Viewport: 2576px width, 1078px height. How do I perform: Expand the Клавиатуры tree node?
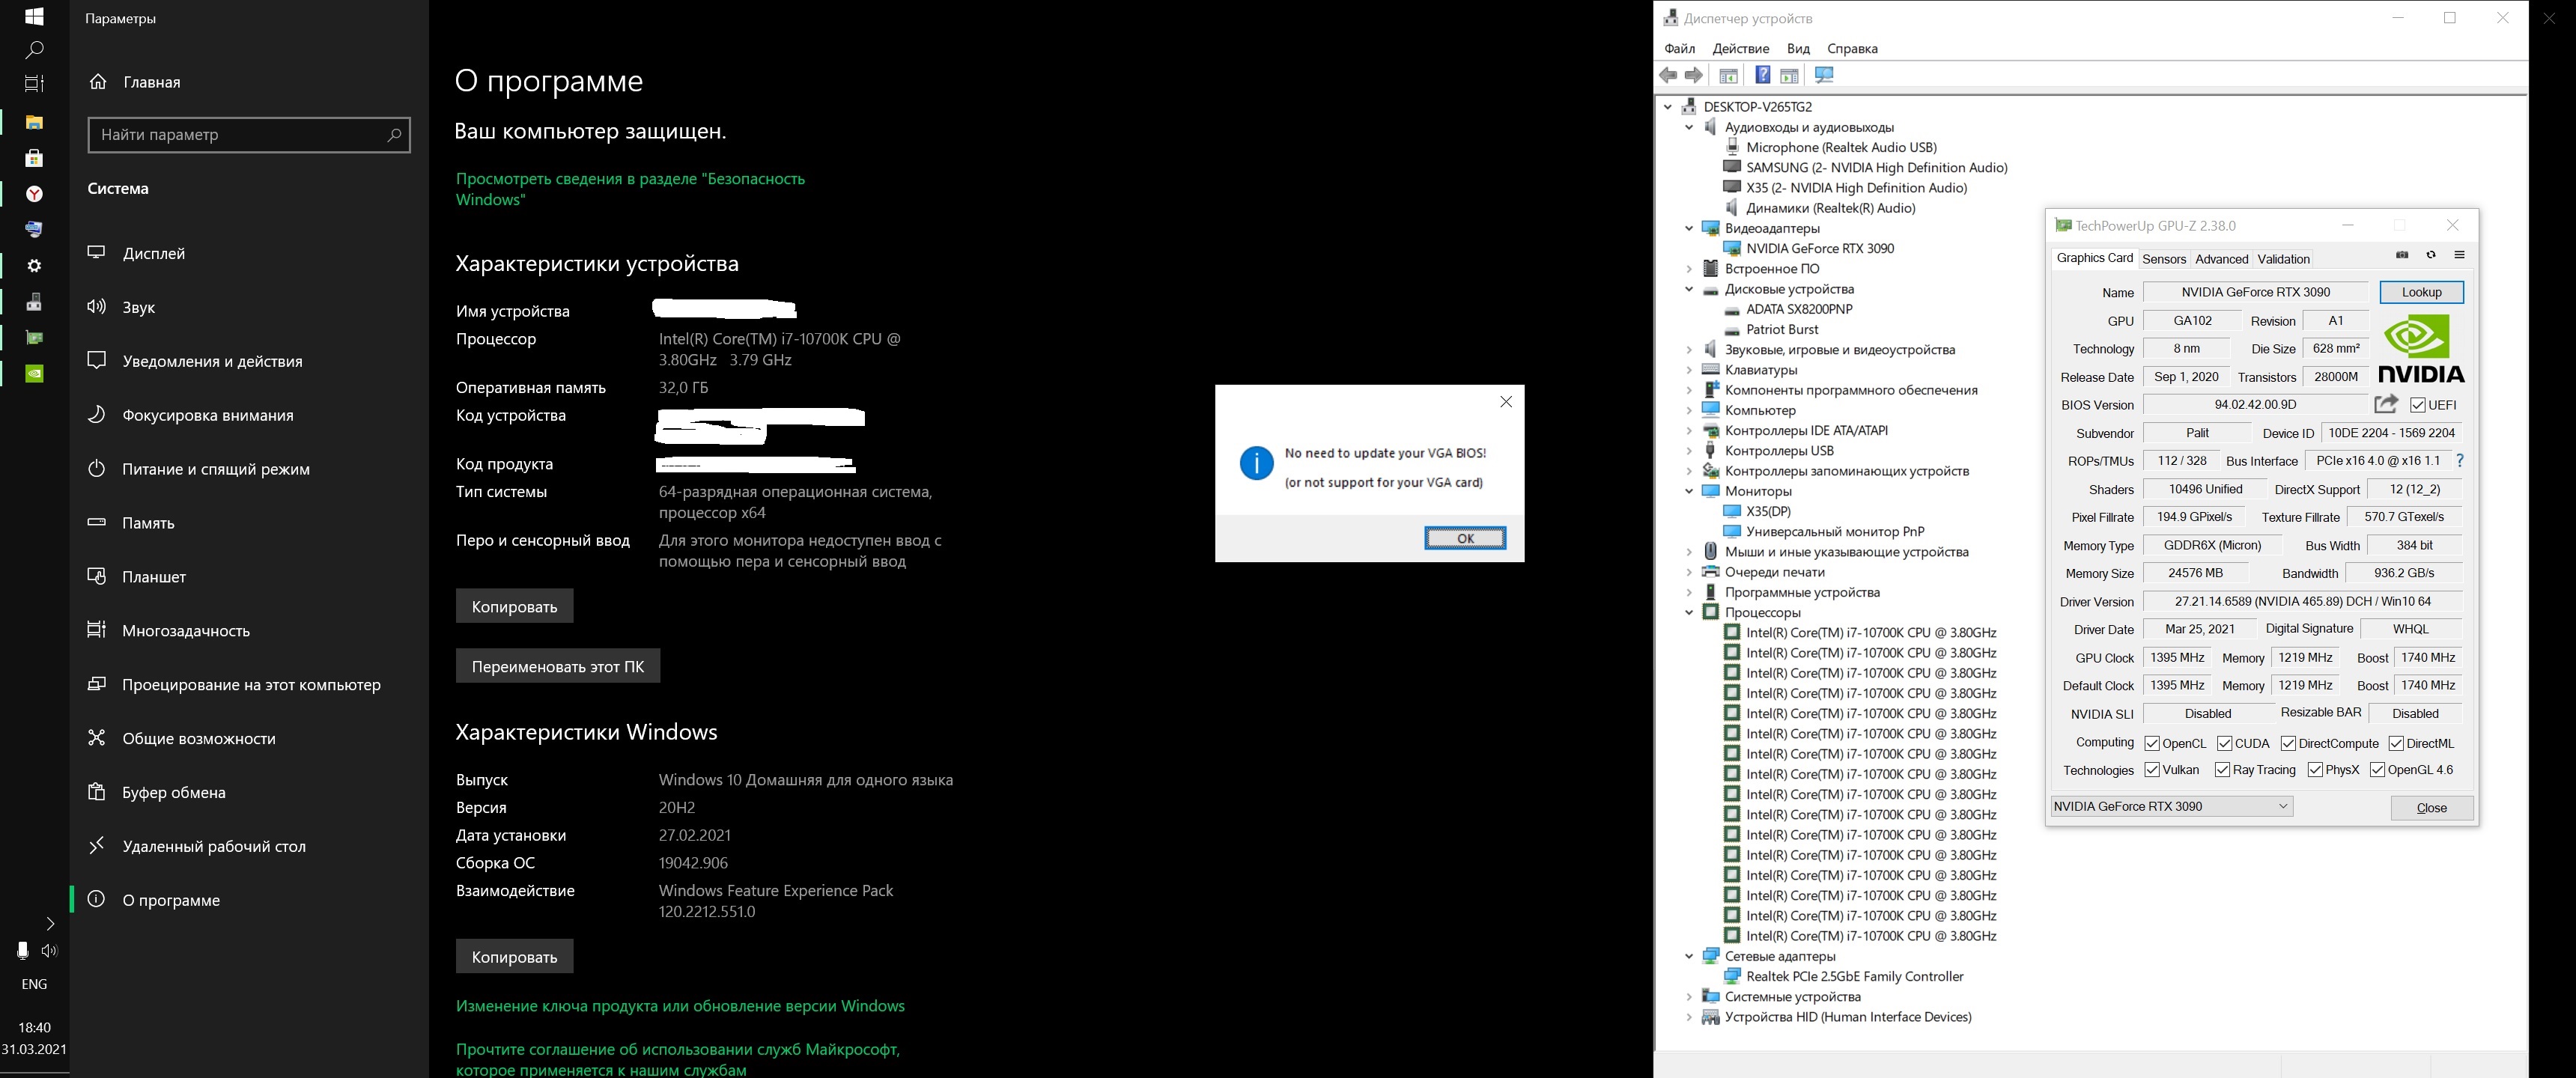click(x=1689, y=370)
